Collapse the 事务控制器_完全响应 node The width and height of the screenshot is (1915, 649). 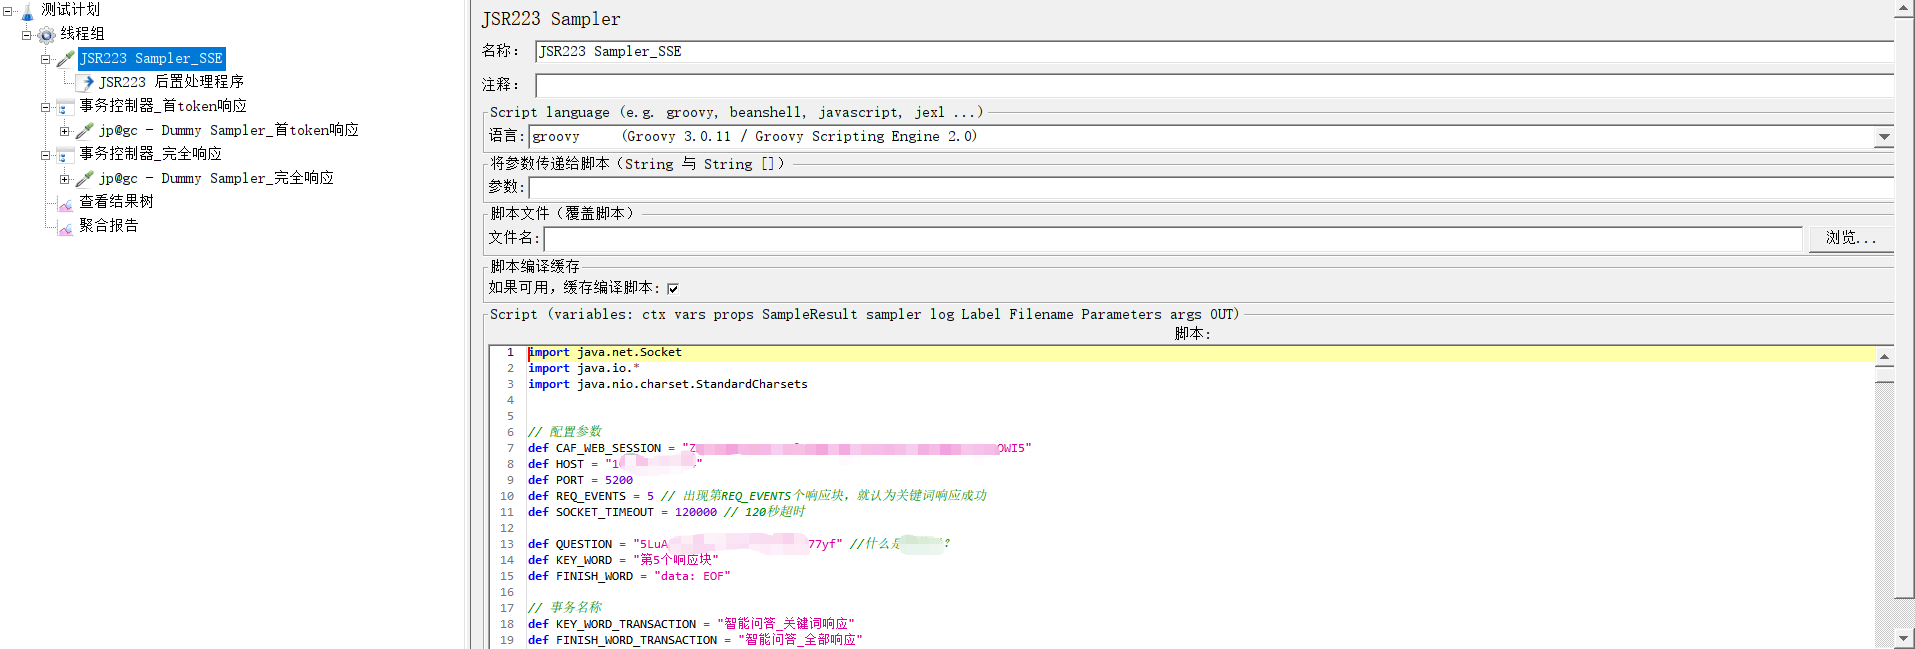tap(46, 155)
